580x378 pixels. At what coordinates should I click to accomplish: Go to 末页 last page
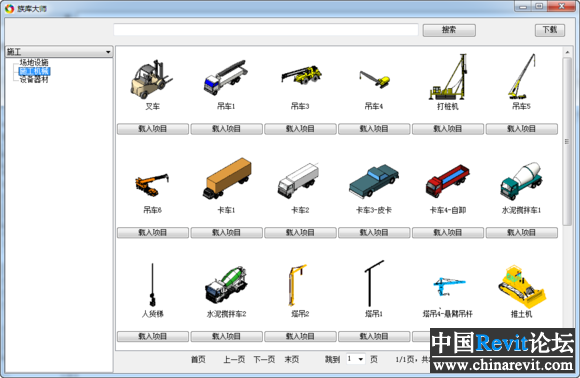coord(292,359)
